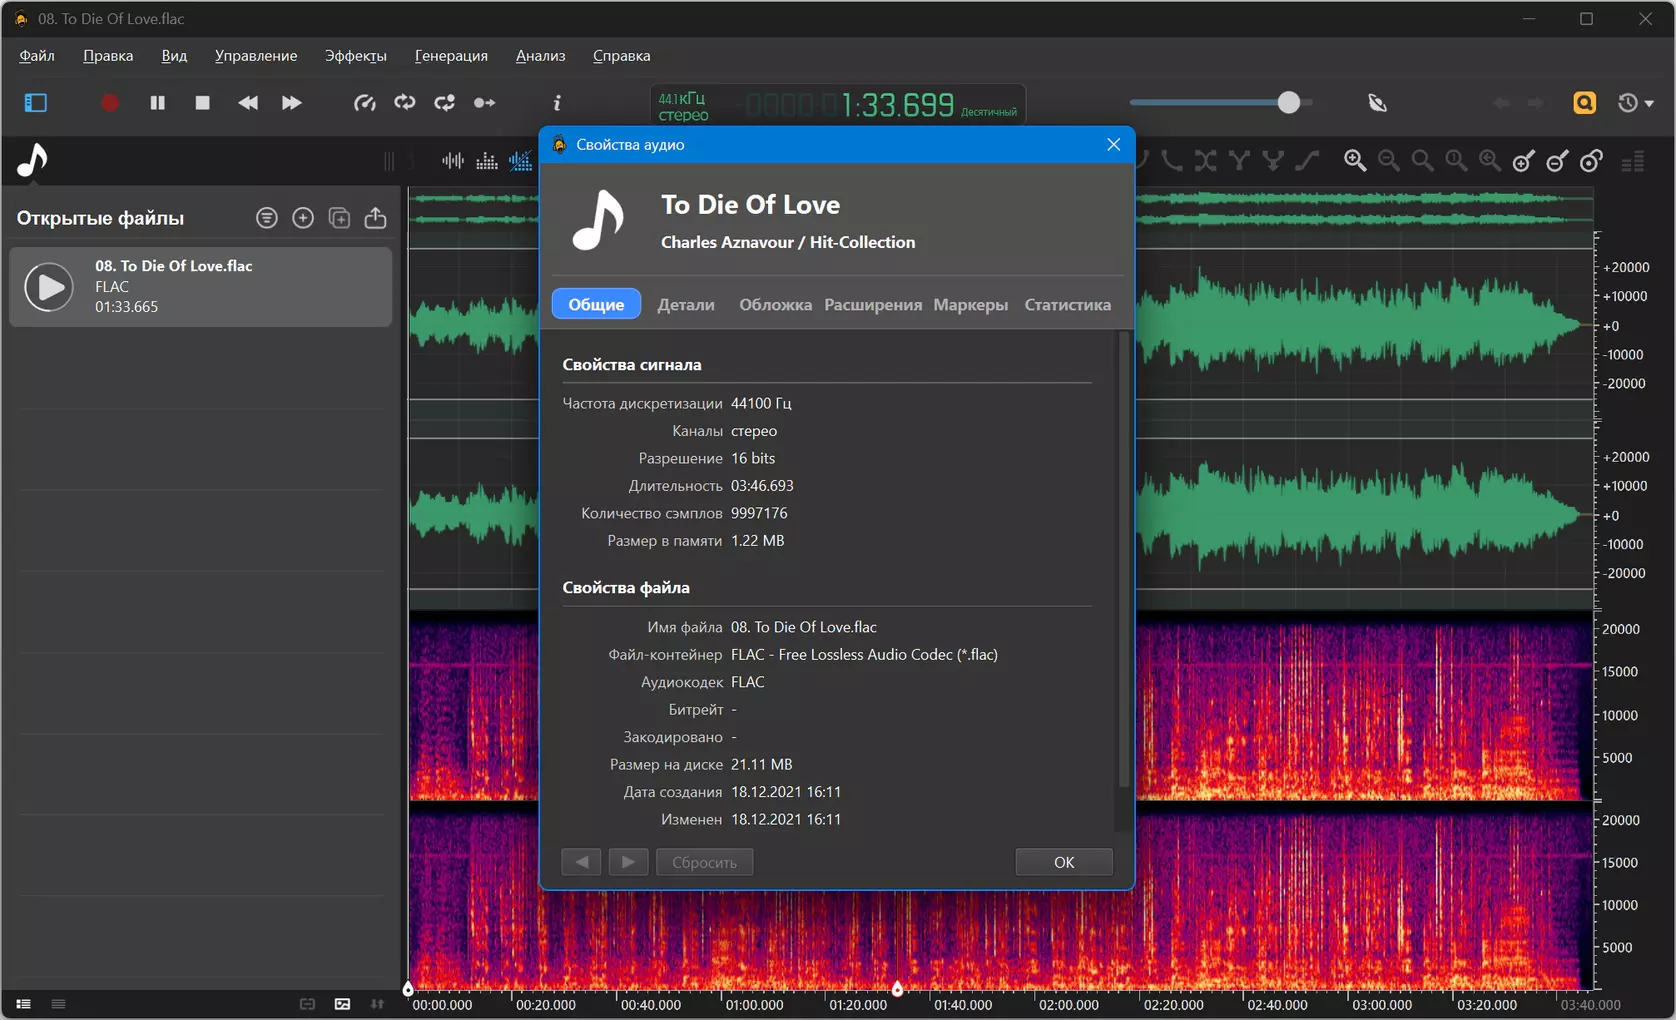Click the 1:33.699 time display
The height and width of the screenshot is (1020, 1676).
coord(897,105)
